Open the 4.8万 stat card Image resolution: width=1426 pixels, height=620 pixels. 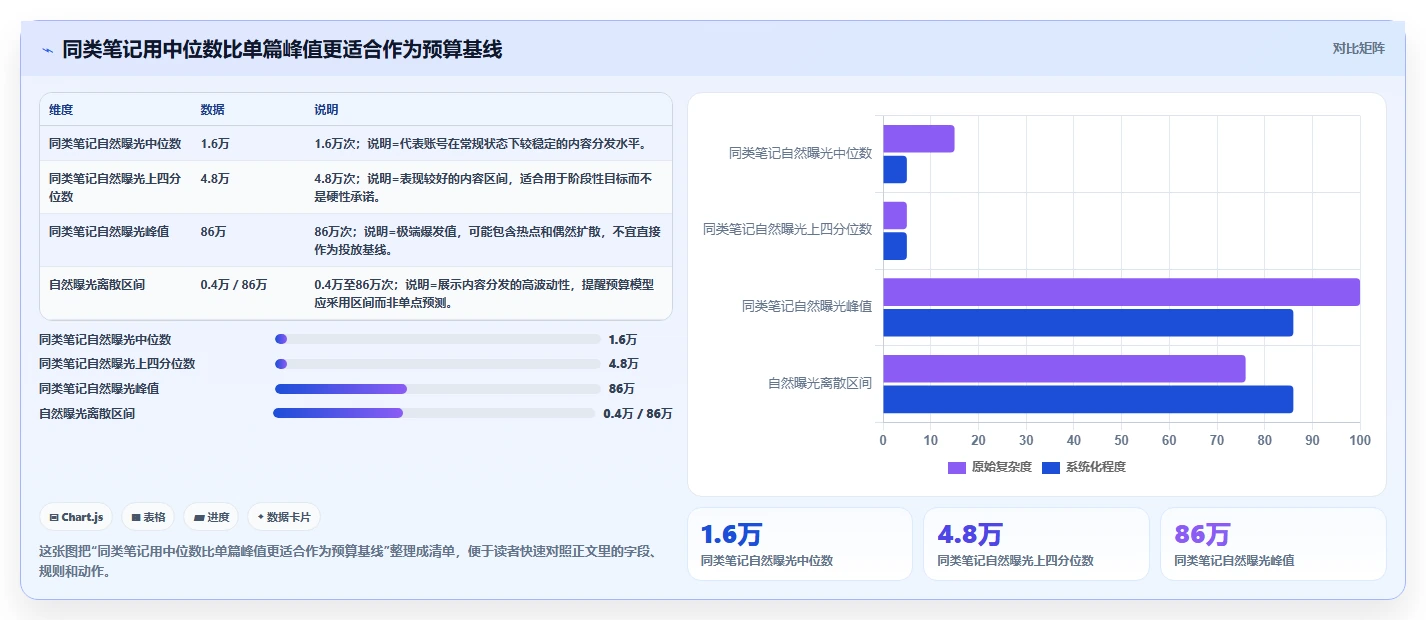tap(1036, 544)
